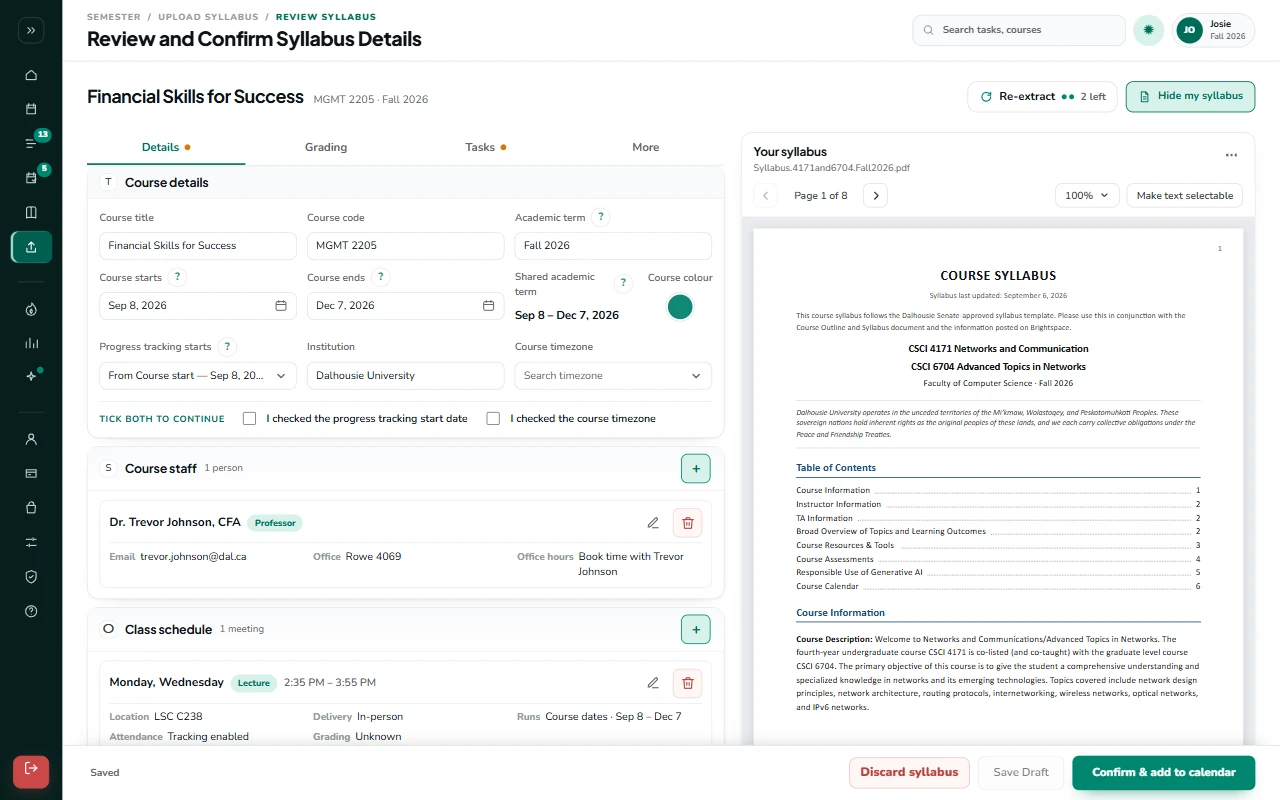Click the Course title input field

point(198,246)
